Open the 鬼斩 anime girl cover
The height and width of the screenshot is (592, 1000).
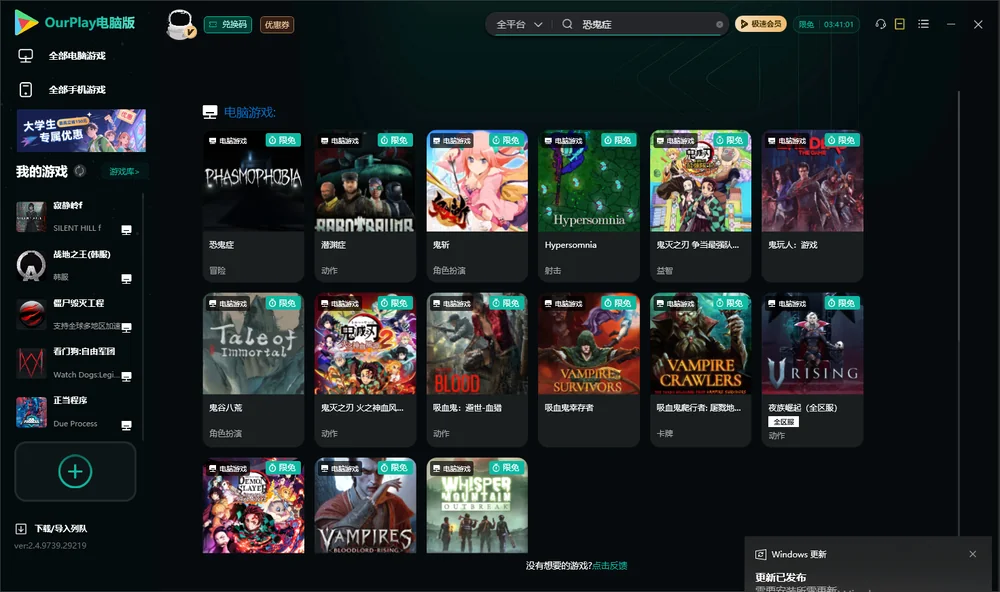tap(477, 181)
